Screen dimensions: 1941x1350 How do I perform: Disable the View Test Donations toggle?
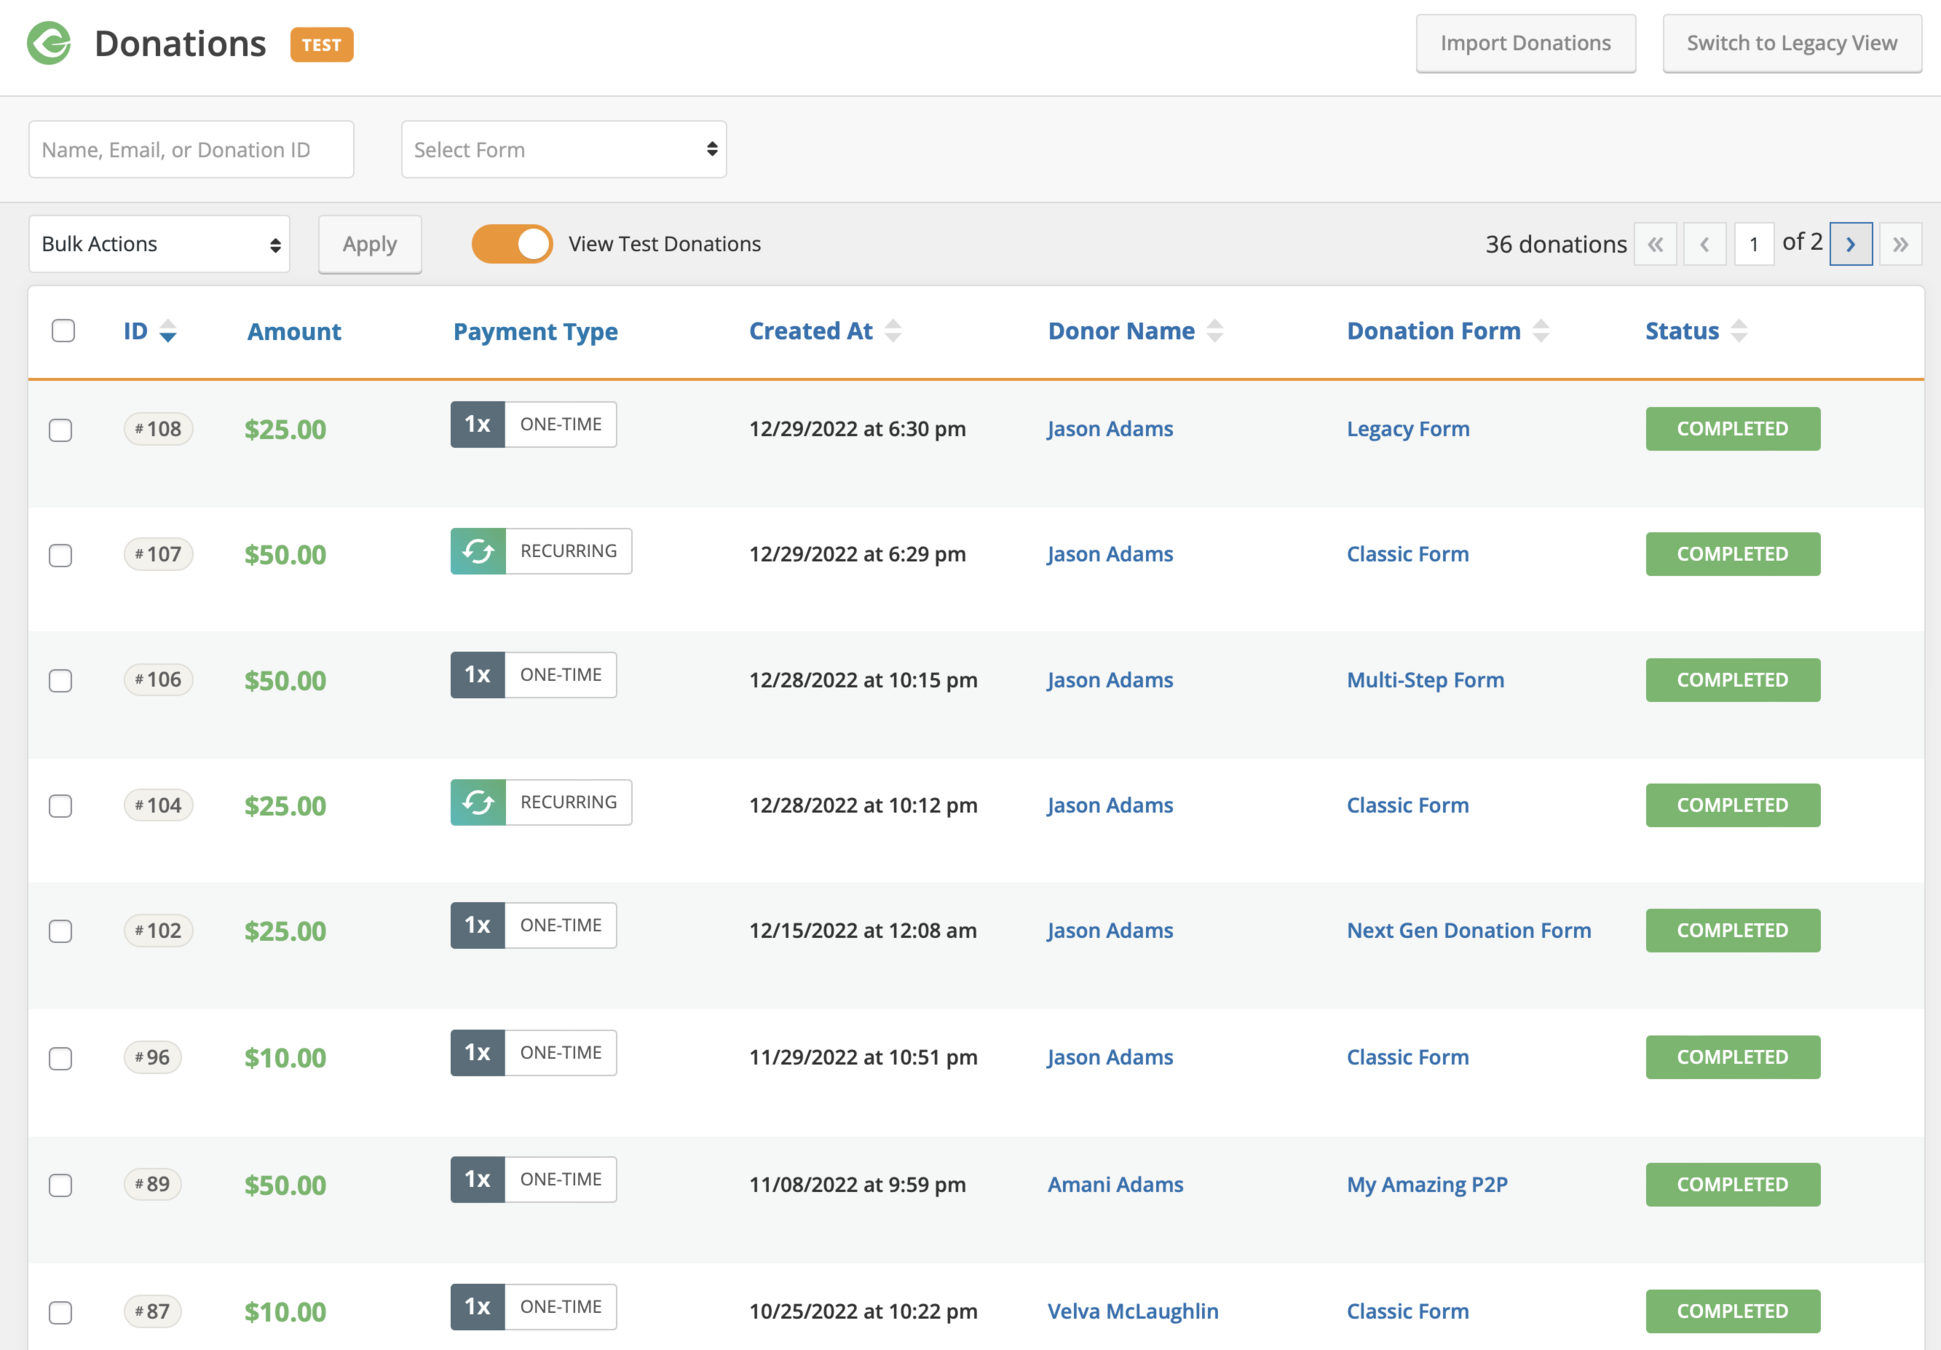[512, 244]
